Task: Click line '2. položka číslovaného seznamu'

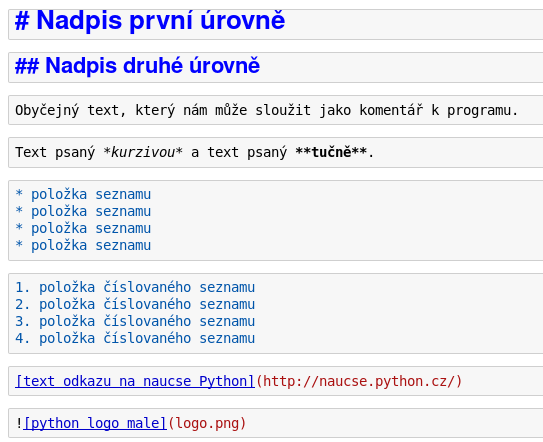Action: (x=135, y=304)
